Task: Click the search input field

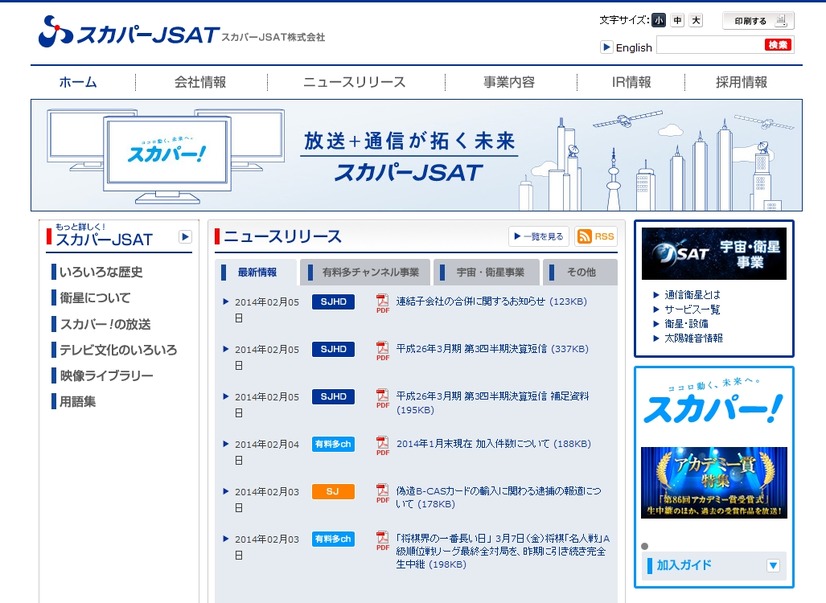Action: [x=709, y=45]
